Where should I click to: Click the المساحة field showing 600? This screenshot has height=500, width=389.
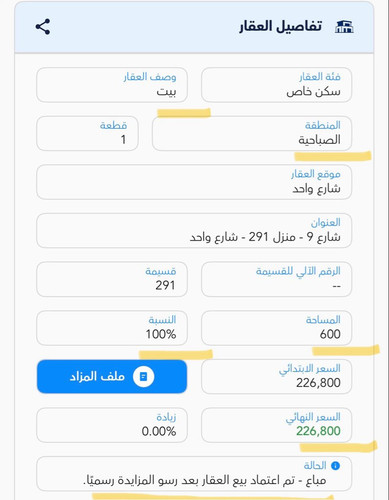click(x=276, y=328)
